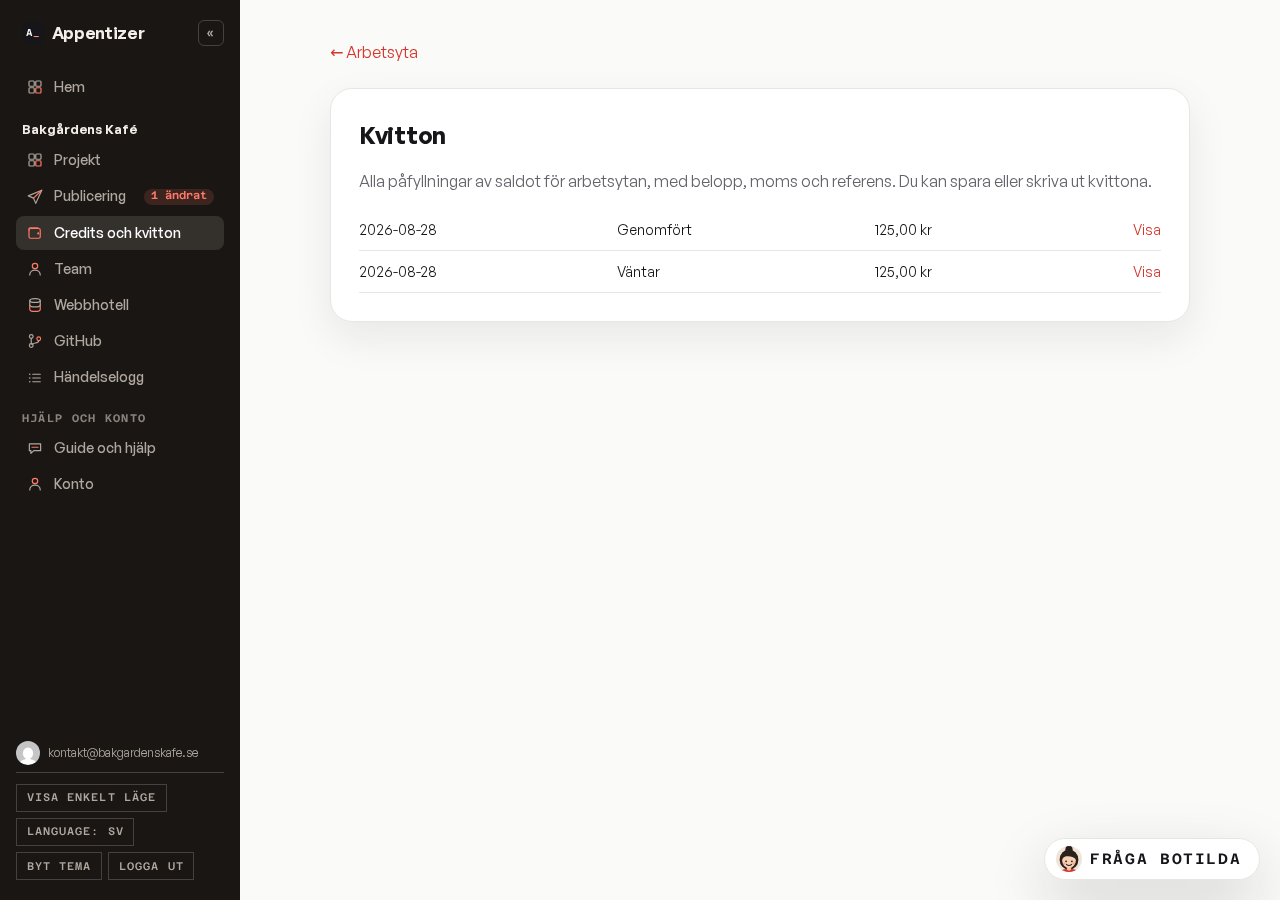This screenshot has width=1280, height=900.
Task: Collapse the sidebar with the double chevron
Action: coord(211,33)
